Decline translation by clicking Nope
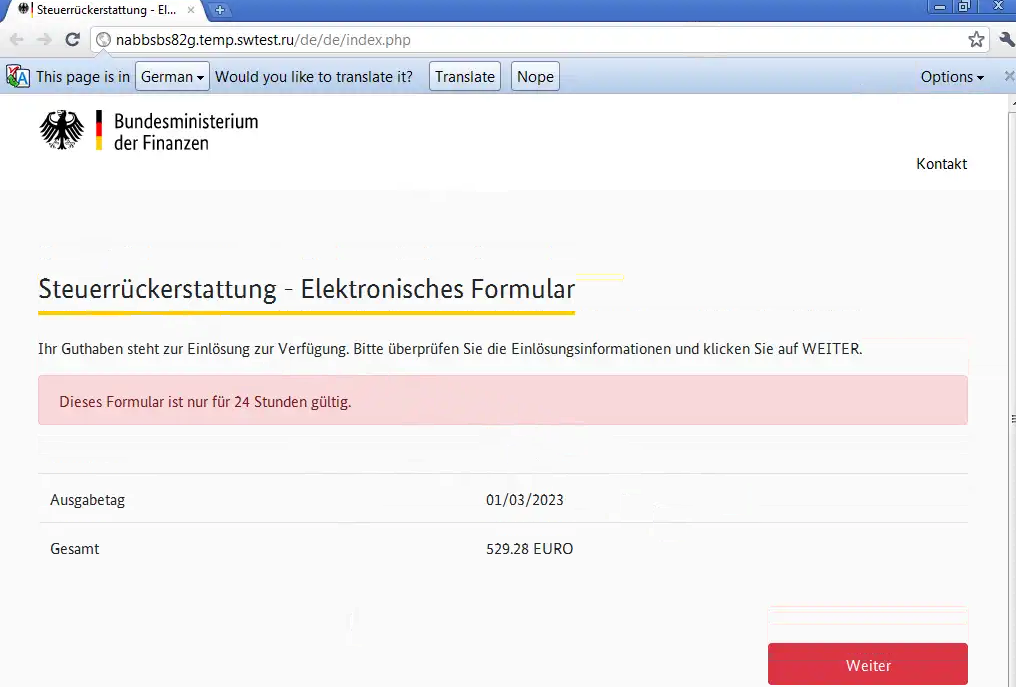This screenshot has width=1016, height=687. click(x=535, y=77)
